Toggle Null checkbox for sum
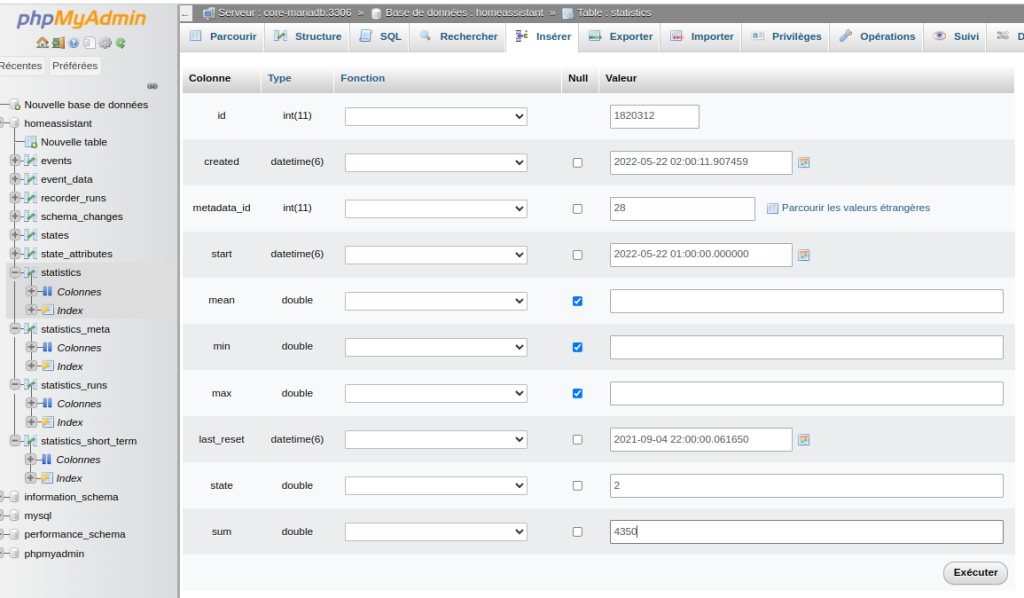 [x=577, y=532]
